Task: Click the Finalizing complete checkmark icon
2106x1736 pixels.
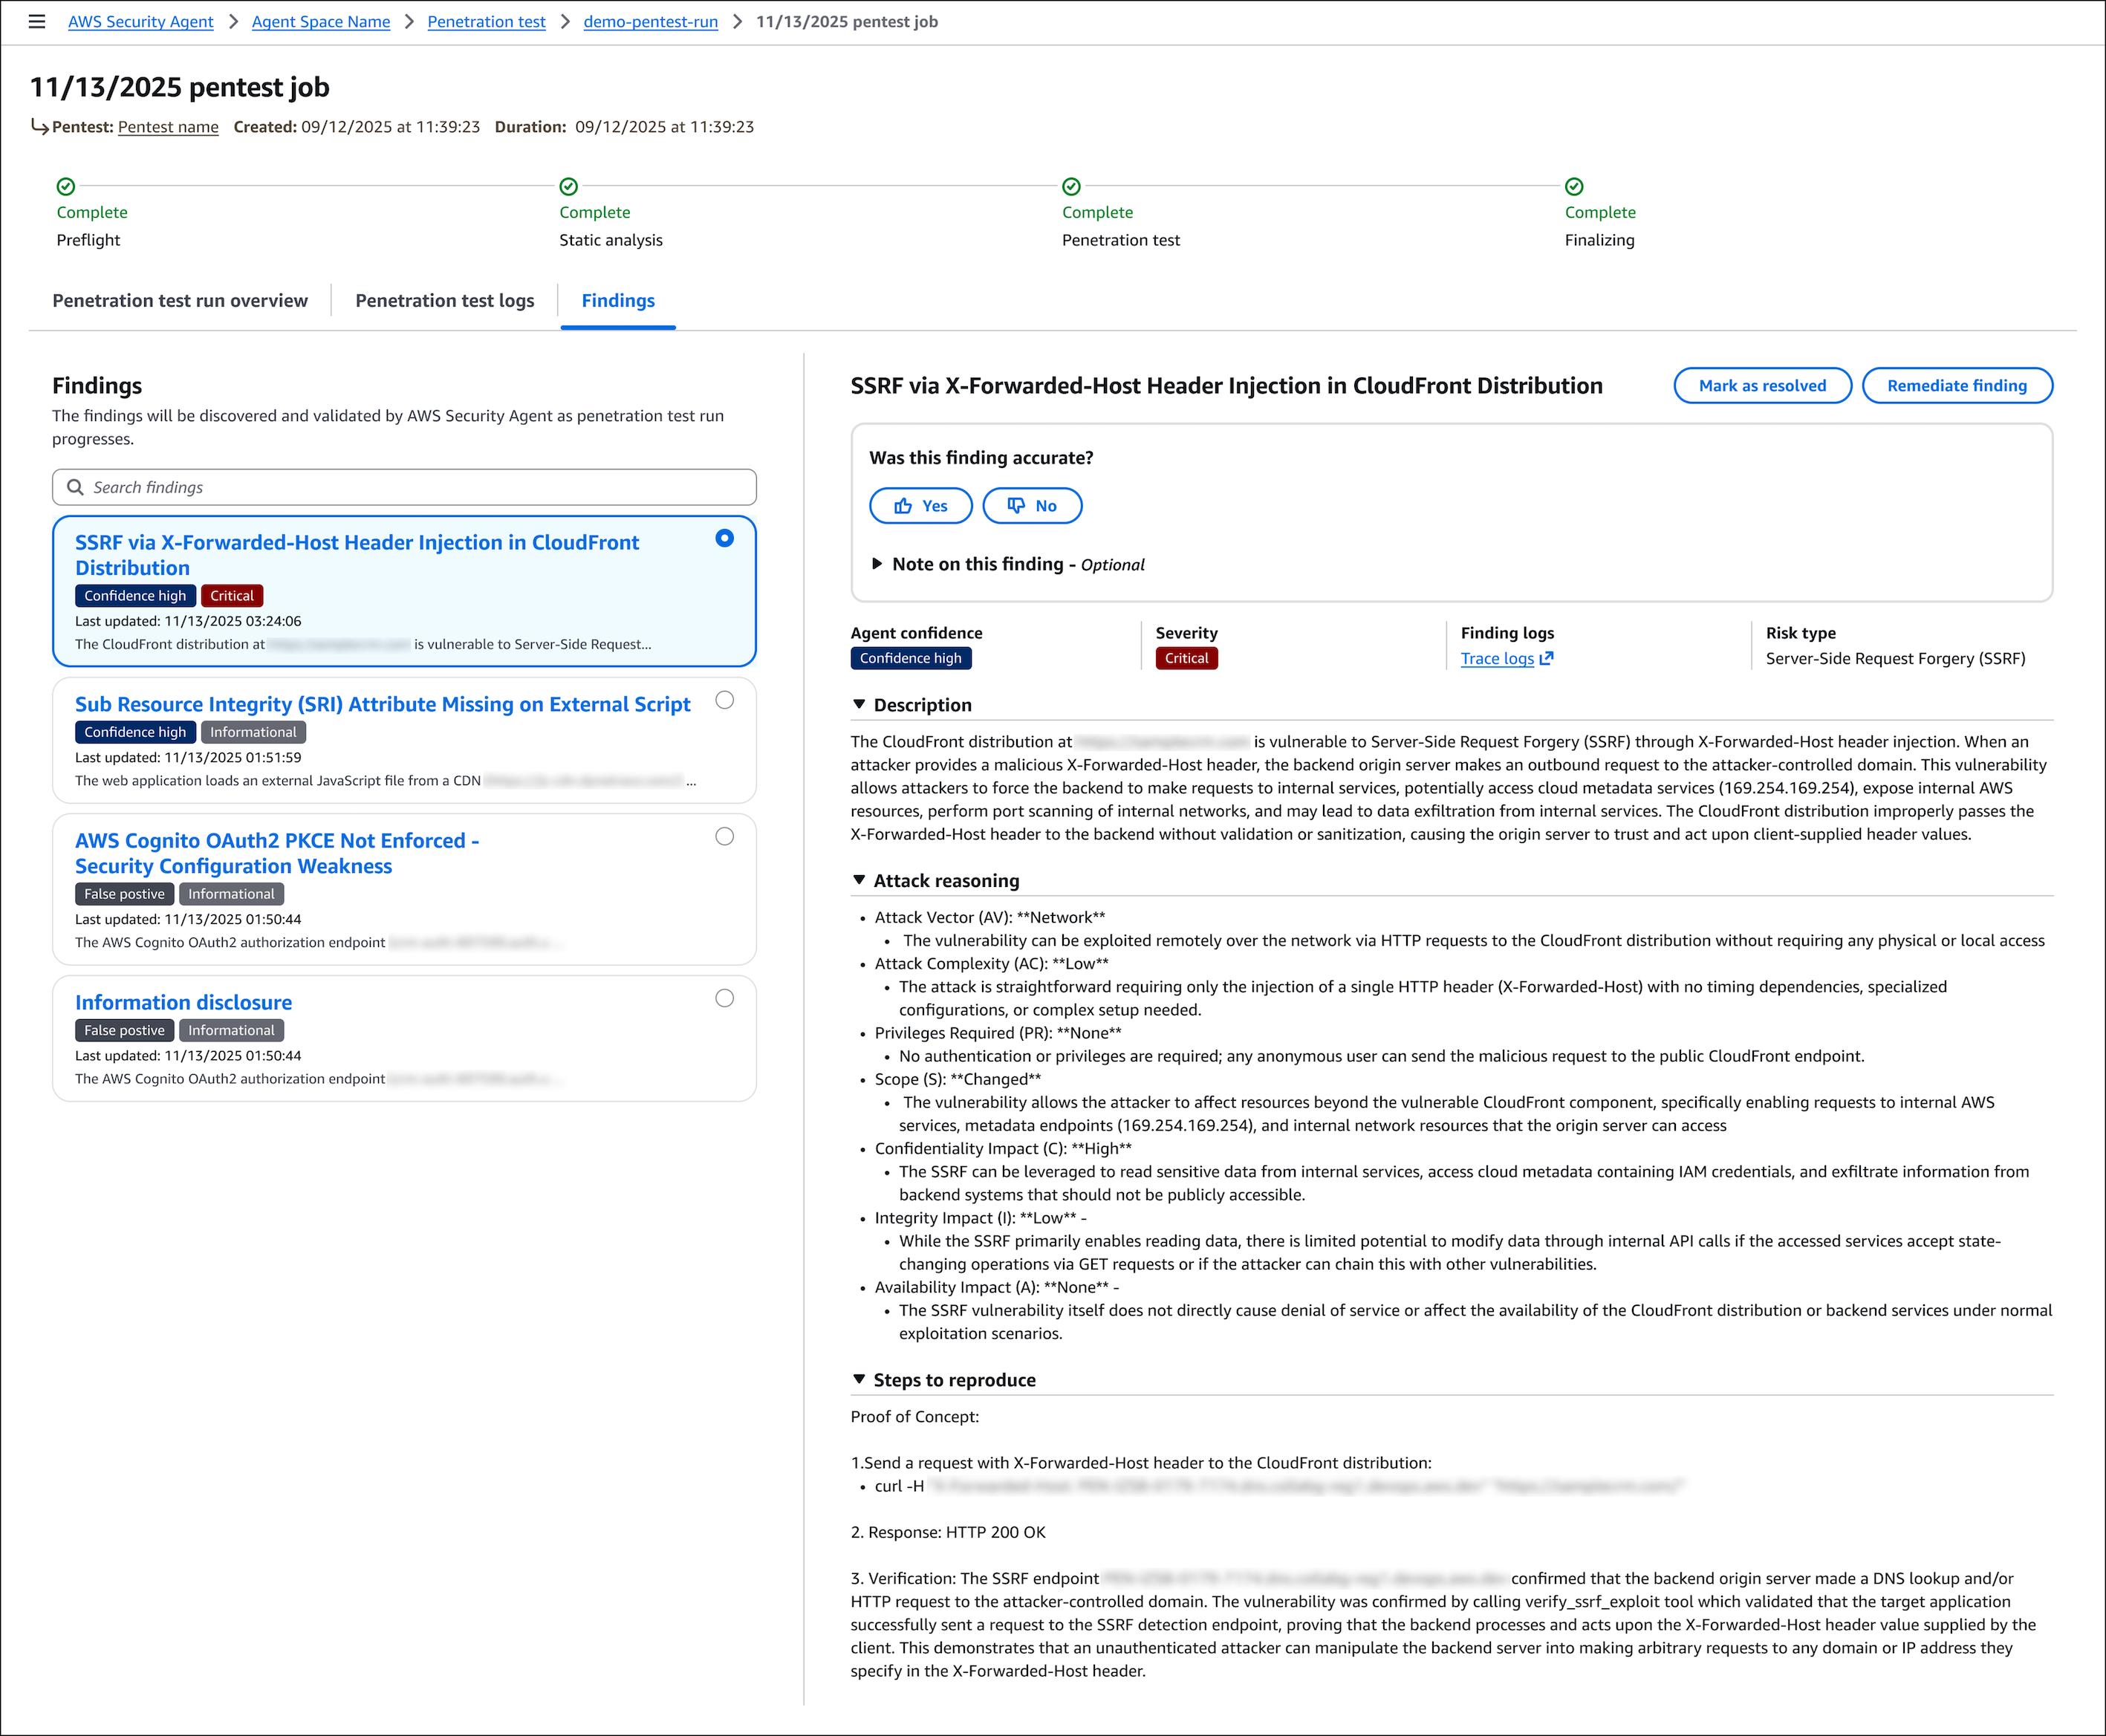Action: (1574, 186)
